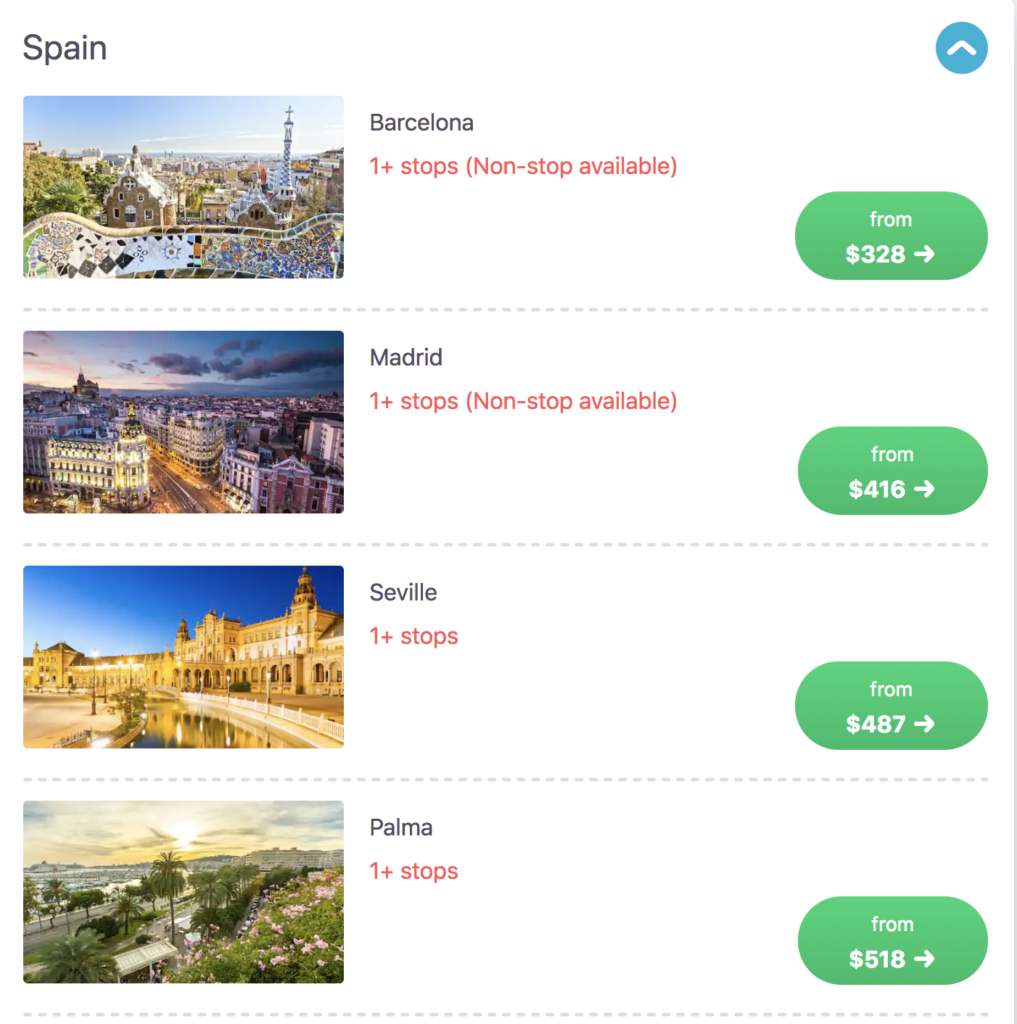Screen dimensions: 1017x1024
Task: Choose the Palma destination name
Action: [401, 828]
